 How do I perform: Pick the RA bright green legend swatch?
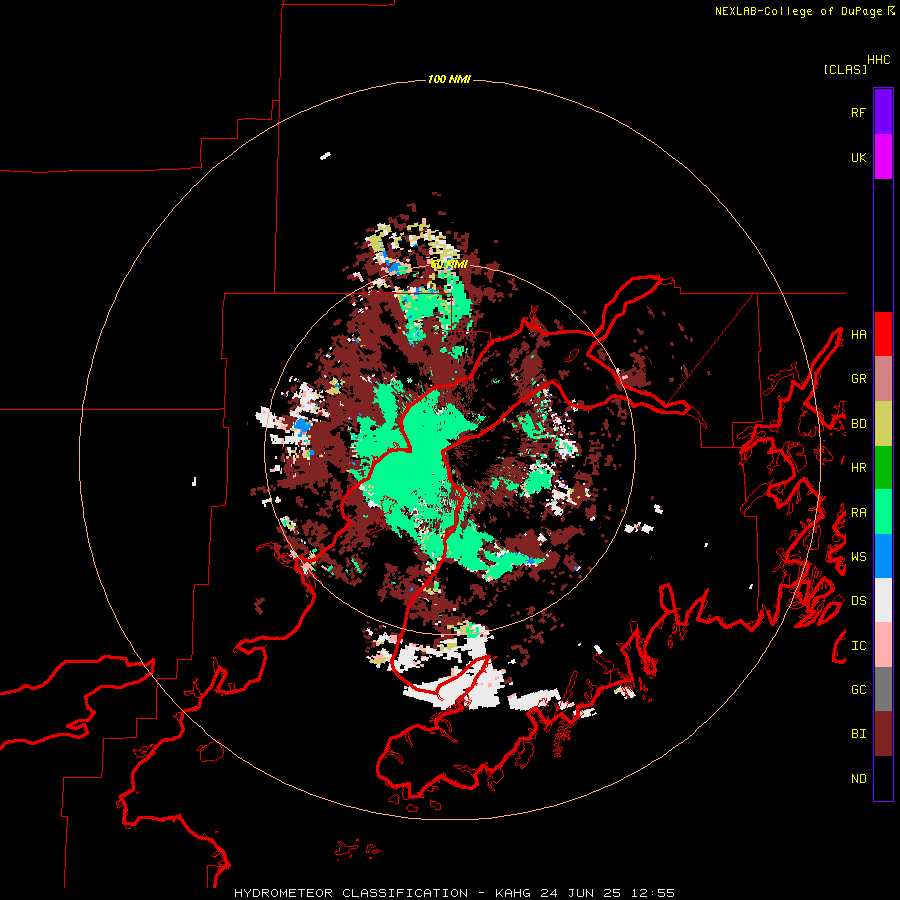tap(883, 512)
